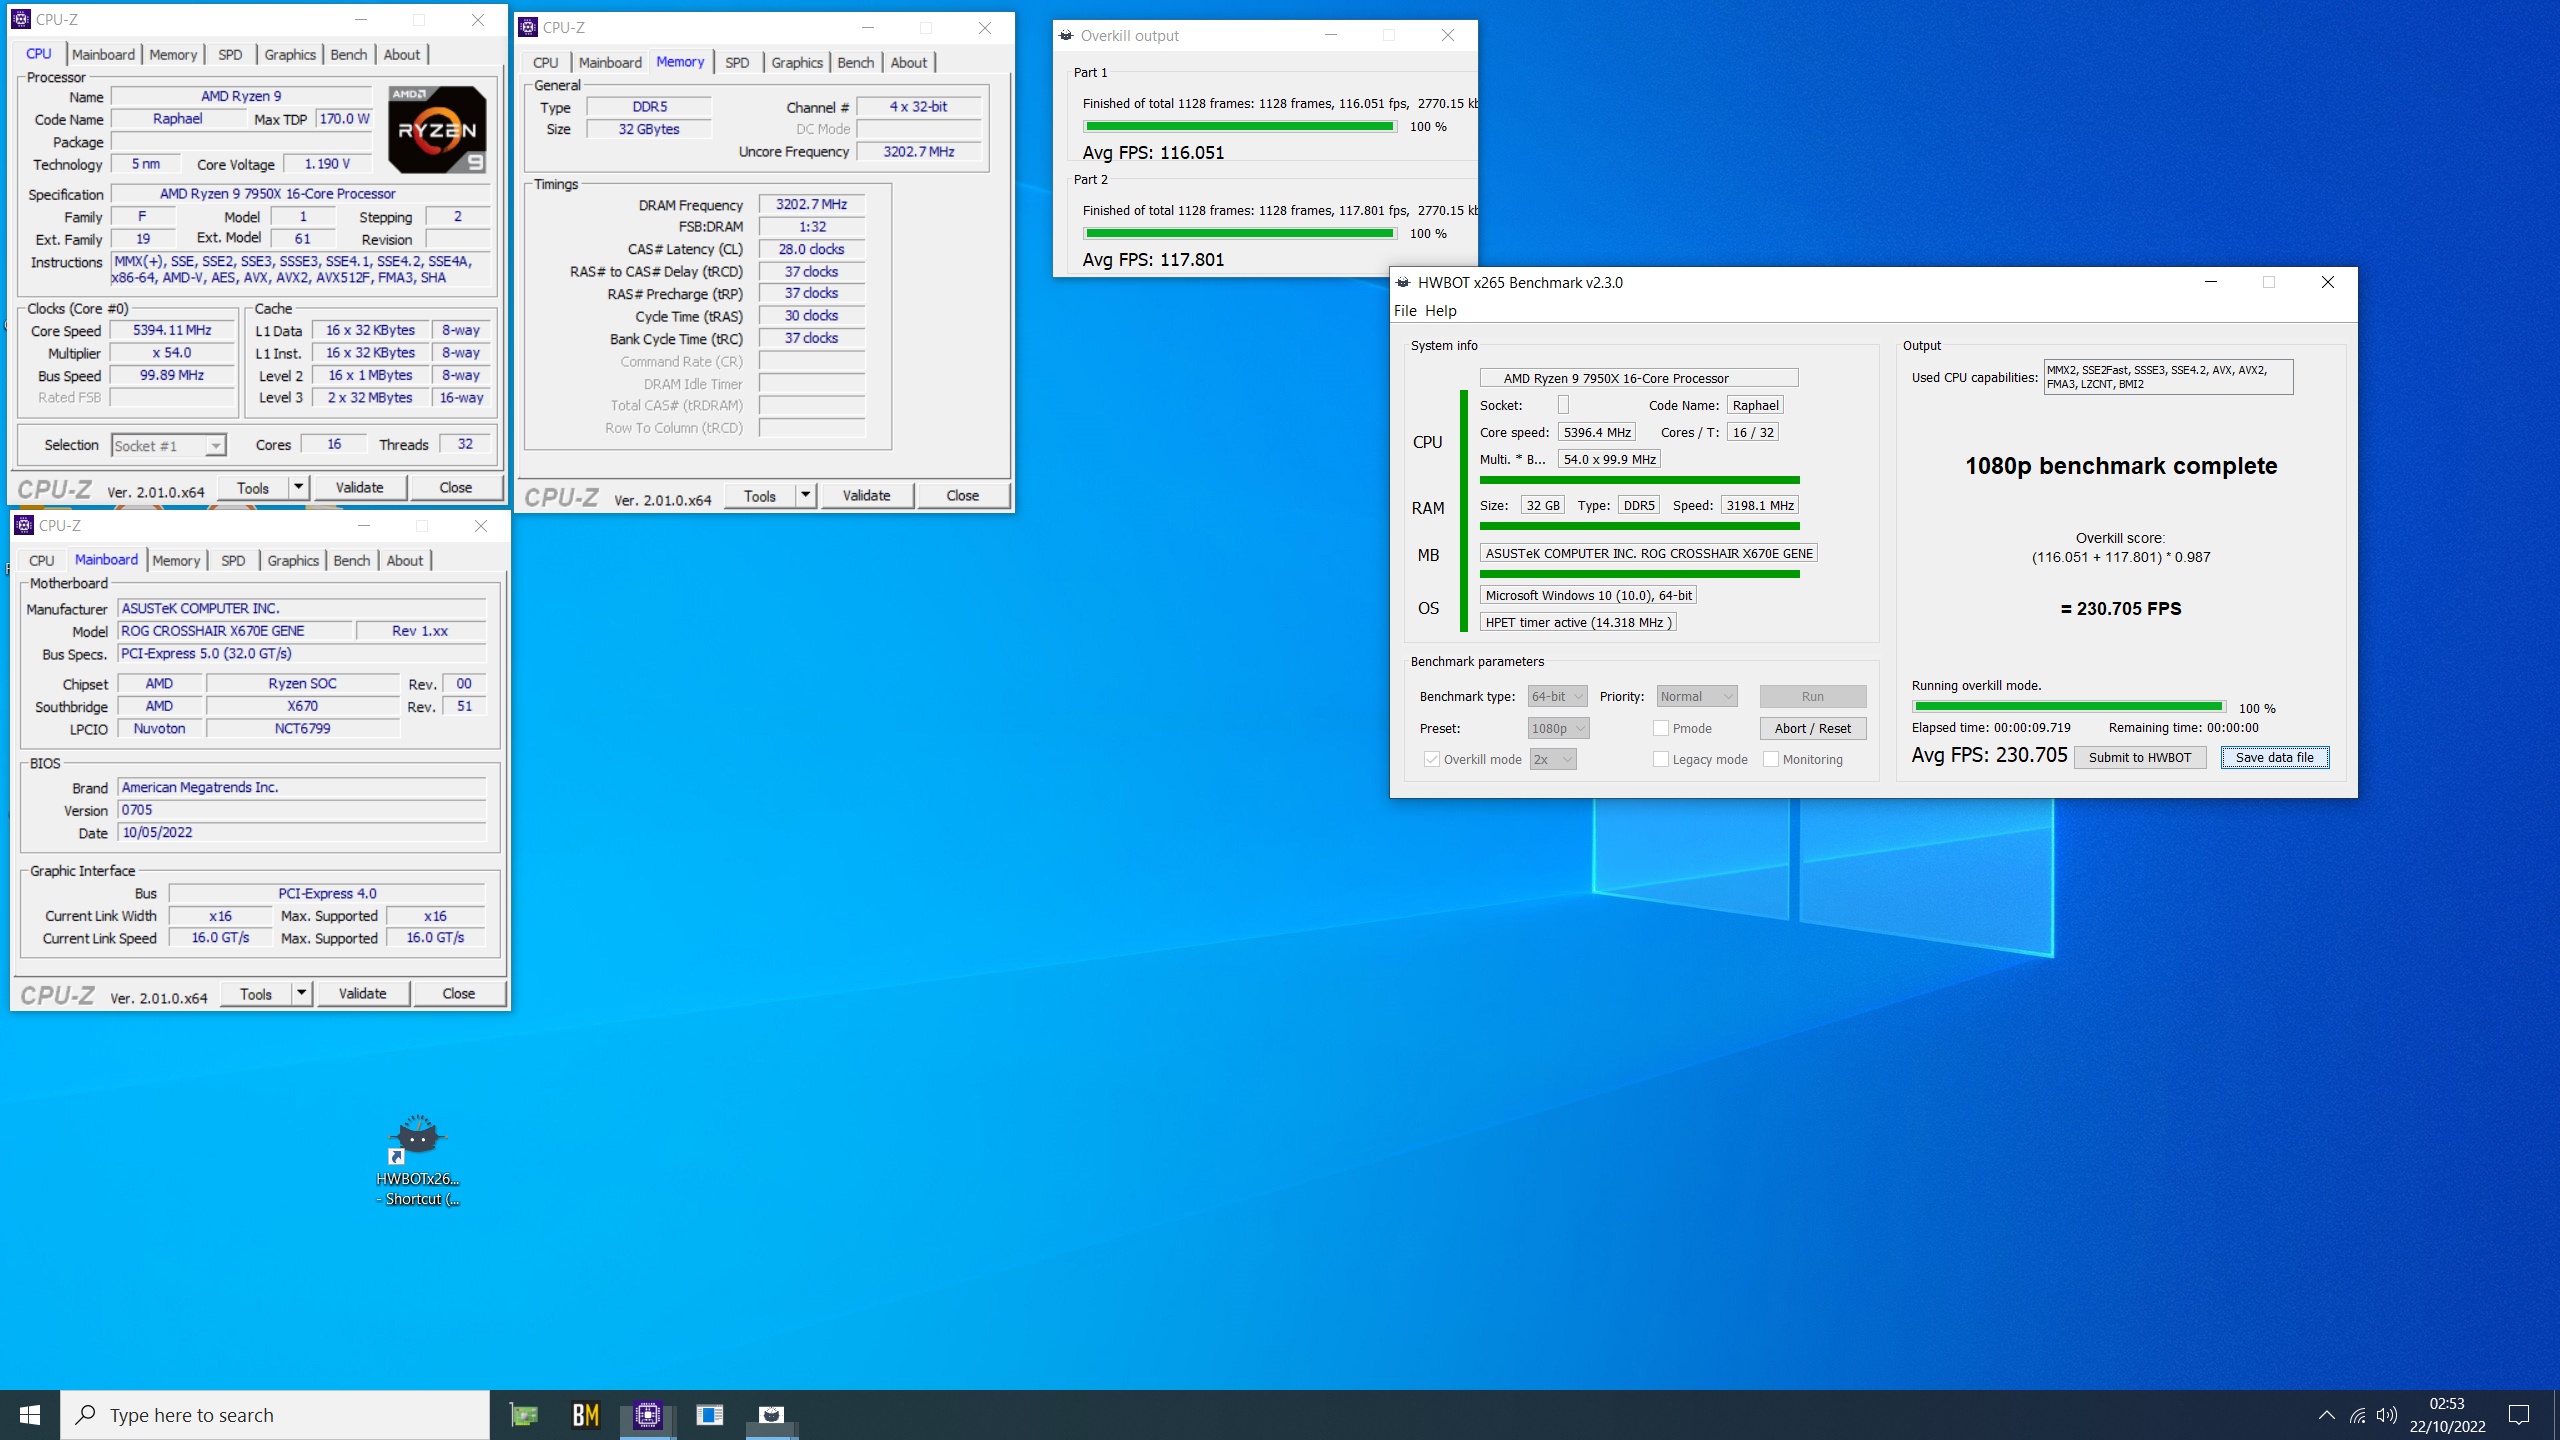This screenshot has width=2560, height=1440.
Task: Click the volume speaker tray icon
Action: (2387, 1415)
